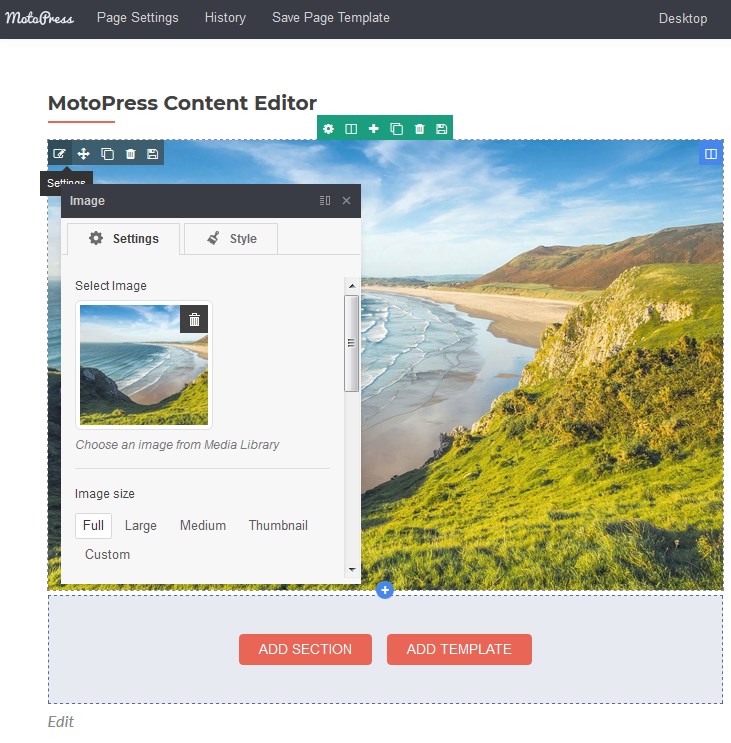Click ADD SECTION button
Screen dimensions: 731x743
point(305,649)
